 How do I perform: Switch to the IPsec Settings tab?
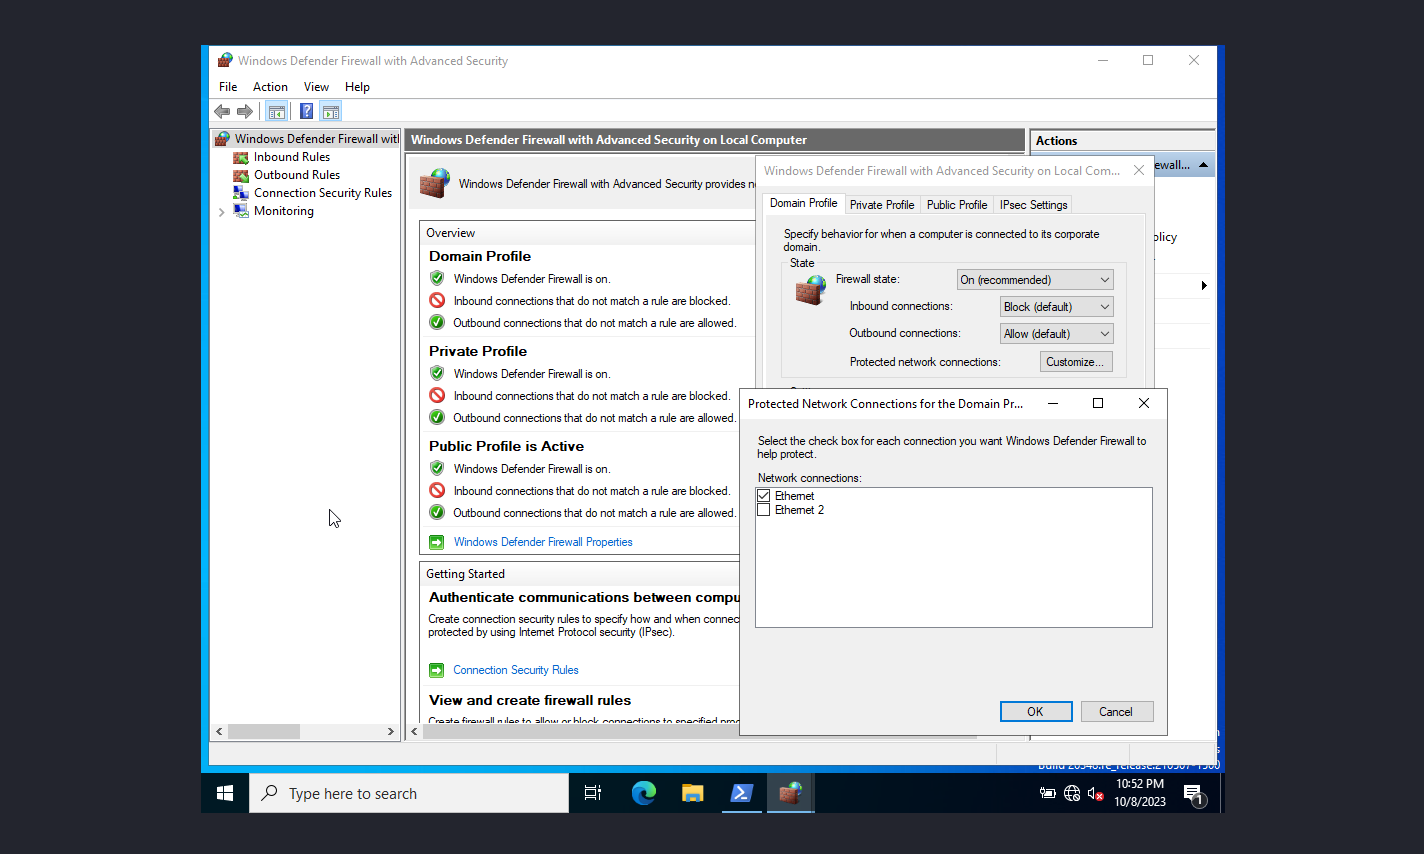click(x=1034, y=205)
